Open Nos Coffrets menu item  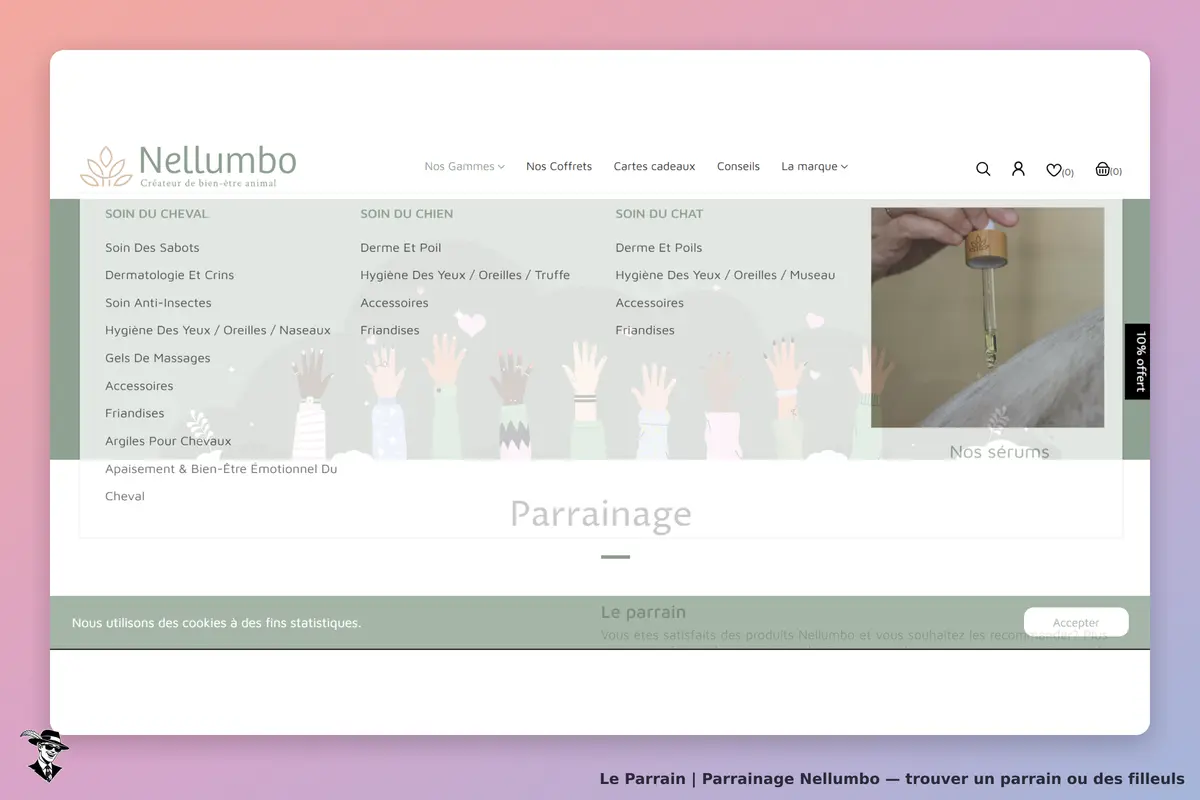click(559, 166)
